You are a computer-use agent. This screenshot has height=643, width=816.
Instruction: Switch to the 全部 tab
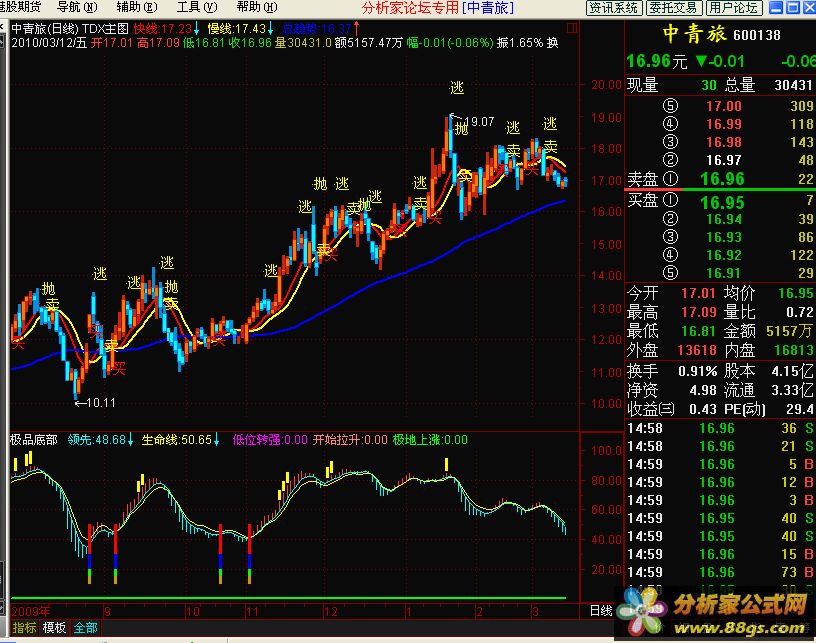click(86, 627)
